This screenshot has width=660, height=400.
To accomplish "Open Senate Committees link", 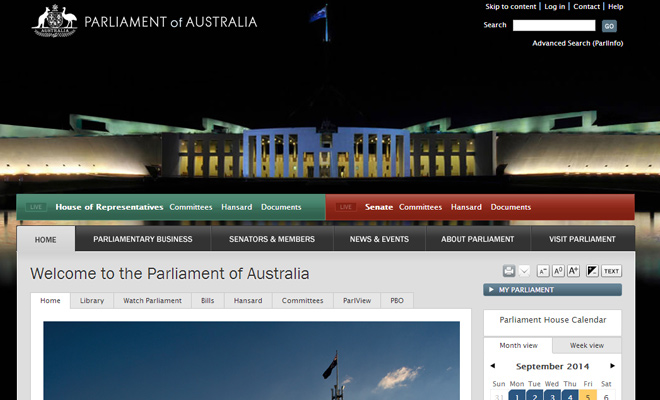I will point(420,207).
